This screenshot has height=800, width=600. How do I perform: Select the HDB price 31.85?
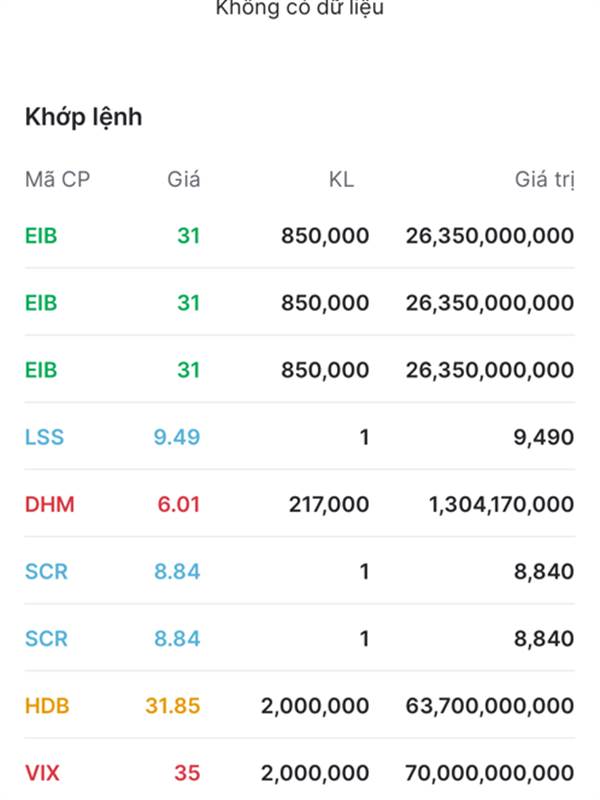(x=173, y=706)
